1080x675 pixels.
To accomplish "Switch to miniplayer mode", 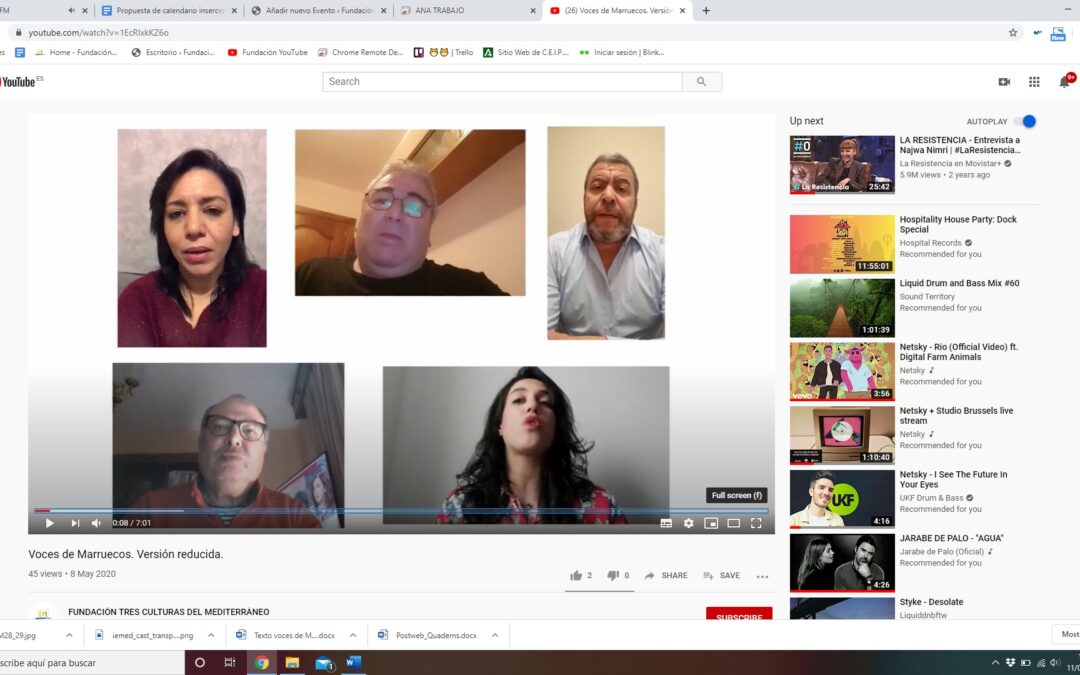I will [x=711, y=523].
